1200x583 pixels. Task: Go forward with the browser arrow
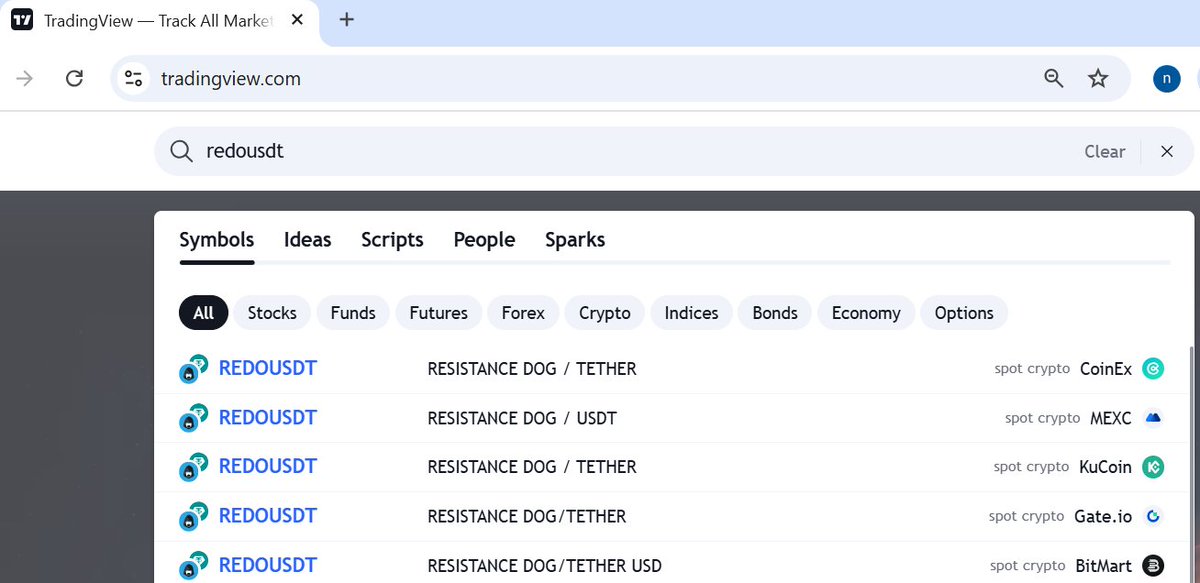pos(25,78)
